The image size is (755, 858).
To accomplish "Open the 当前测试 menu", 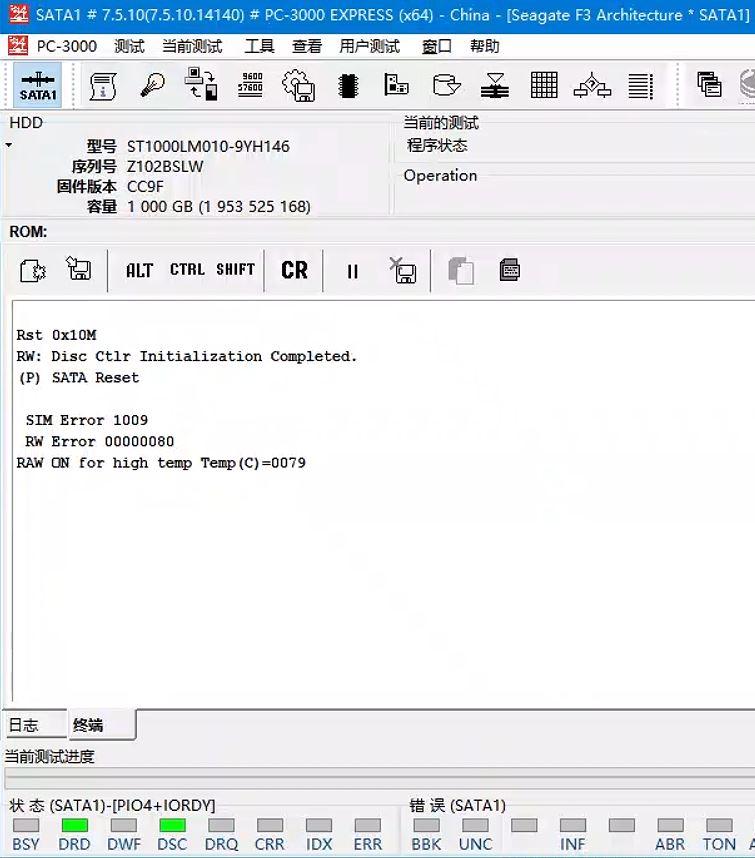I will (192, 47).
